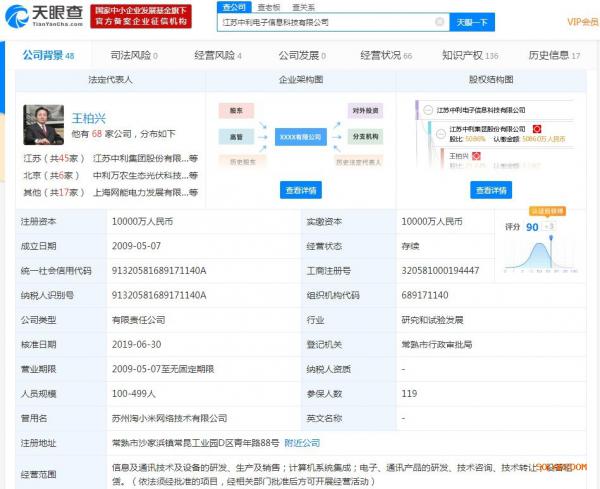Click the 股东 box in structure diagram

(x=236, y=111)
